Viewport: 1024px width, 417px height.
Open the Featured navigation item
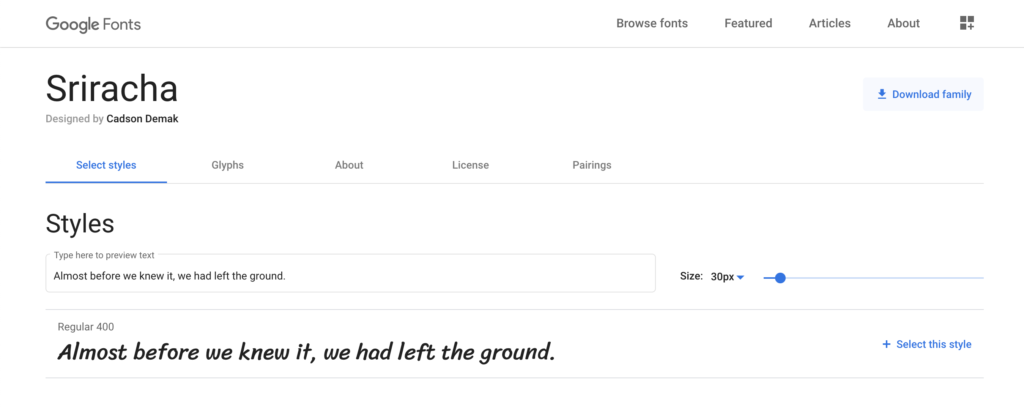[x=748, y=23]
